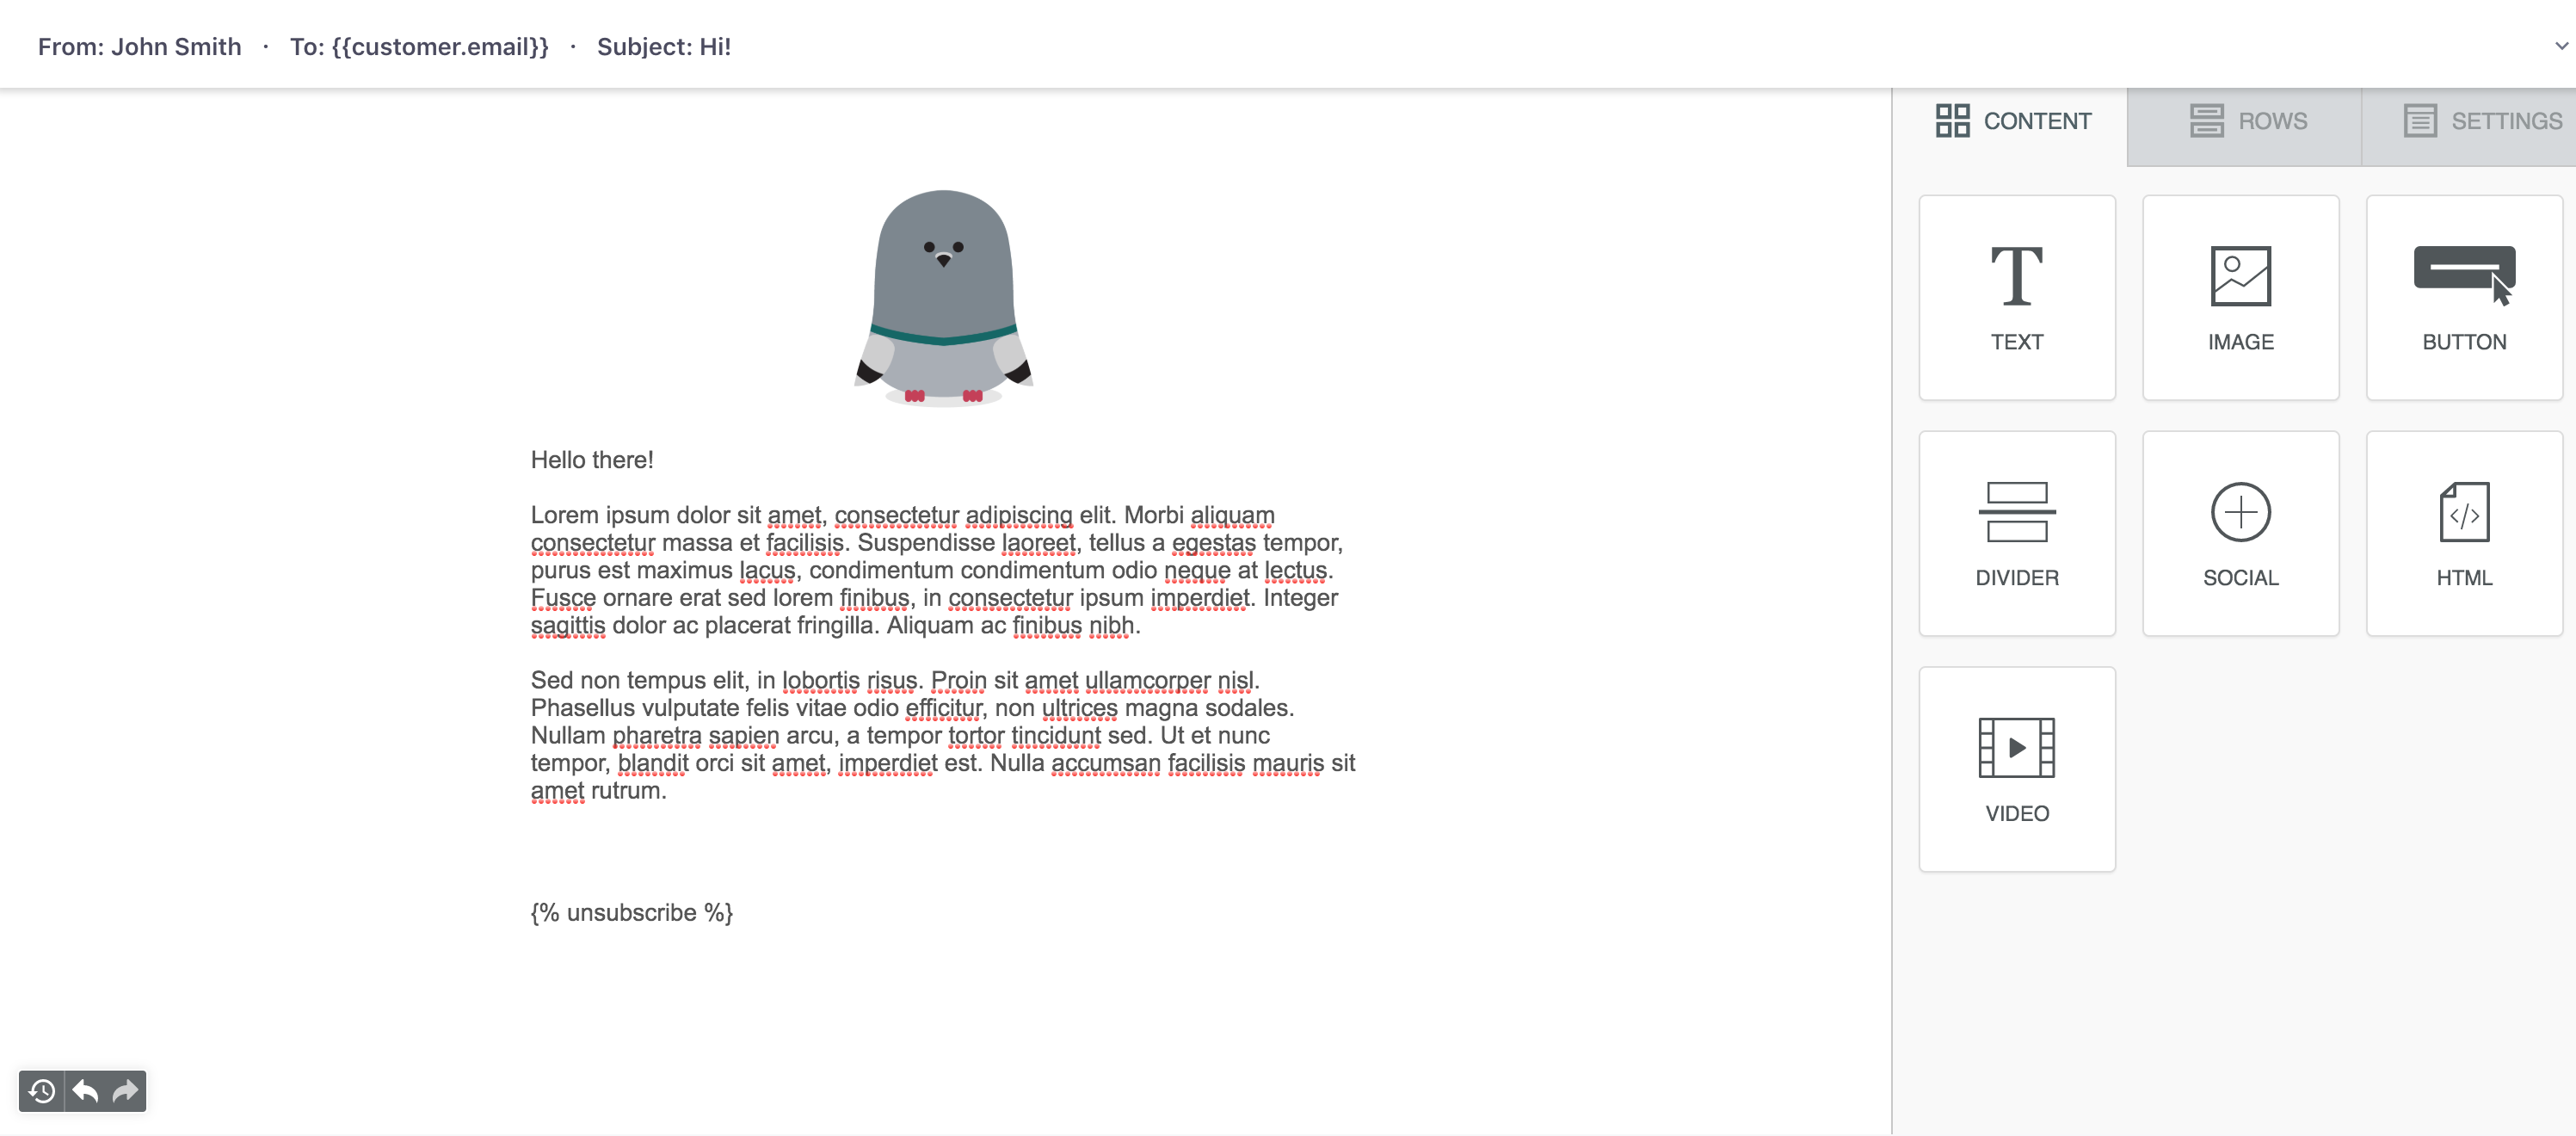Click the unsubscribe tag in email body
Viewport: 2576px width, 1136px height.
click(632, 912)
